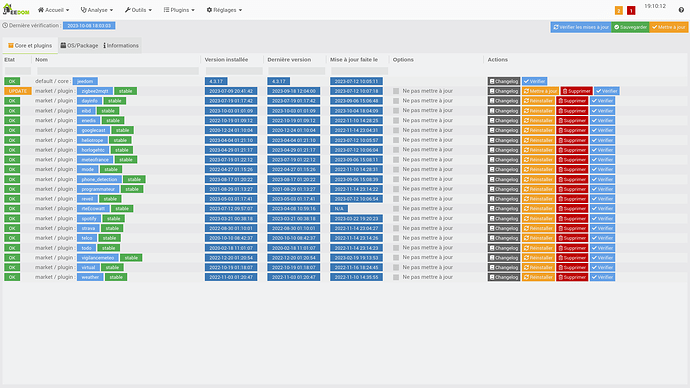690x388 pixels.
Task: Switch to the Informations tab
Action: tap(121, 45)
